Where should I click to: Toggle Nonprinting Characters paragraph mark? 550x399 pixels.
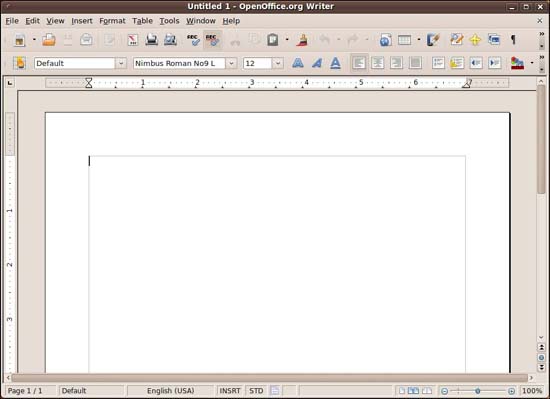click(x=513, y=40)
